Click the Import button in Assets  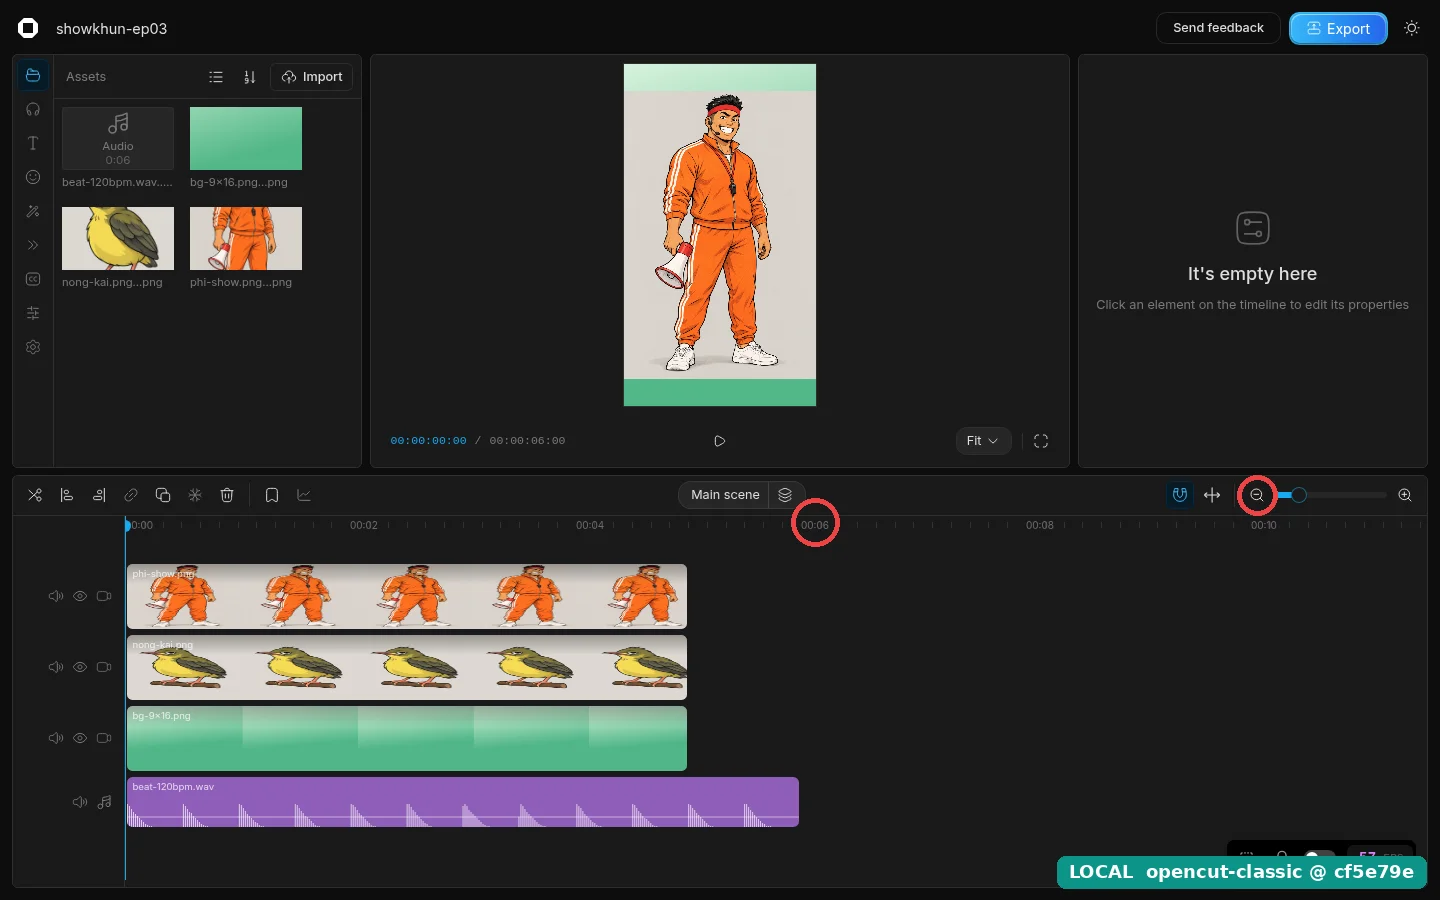[312, 77]
